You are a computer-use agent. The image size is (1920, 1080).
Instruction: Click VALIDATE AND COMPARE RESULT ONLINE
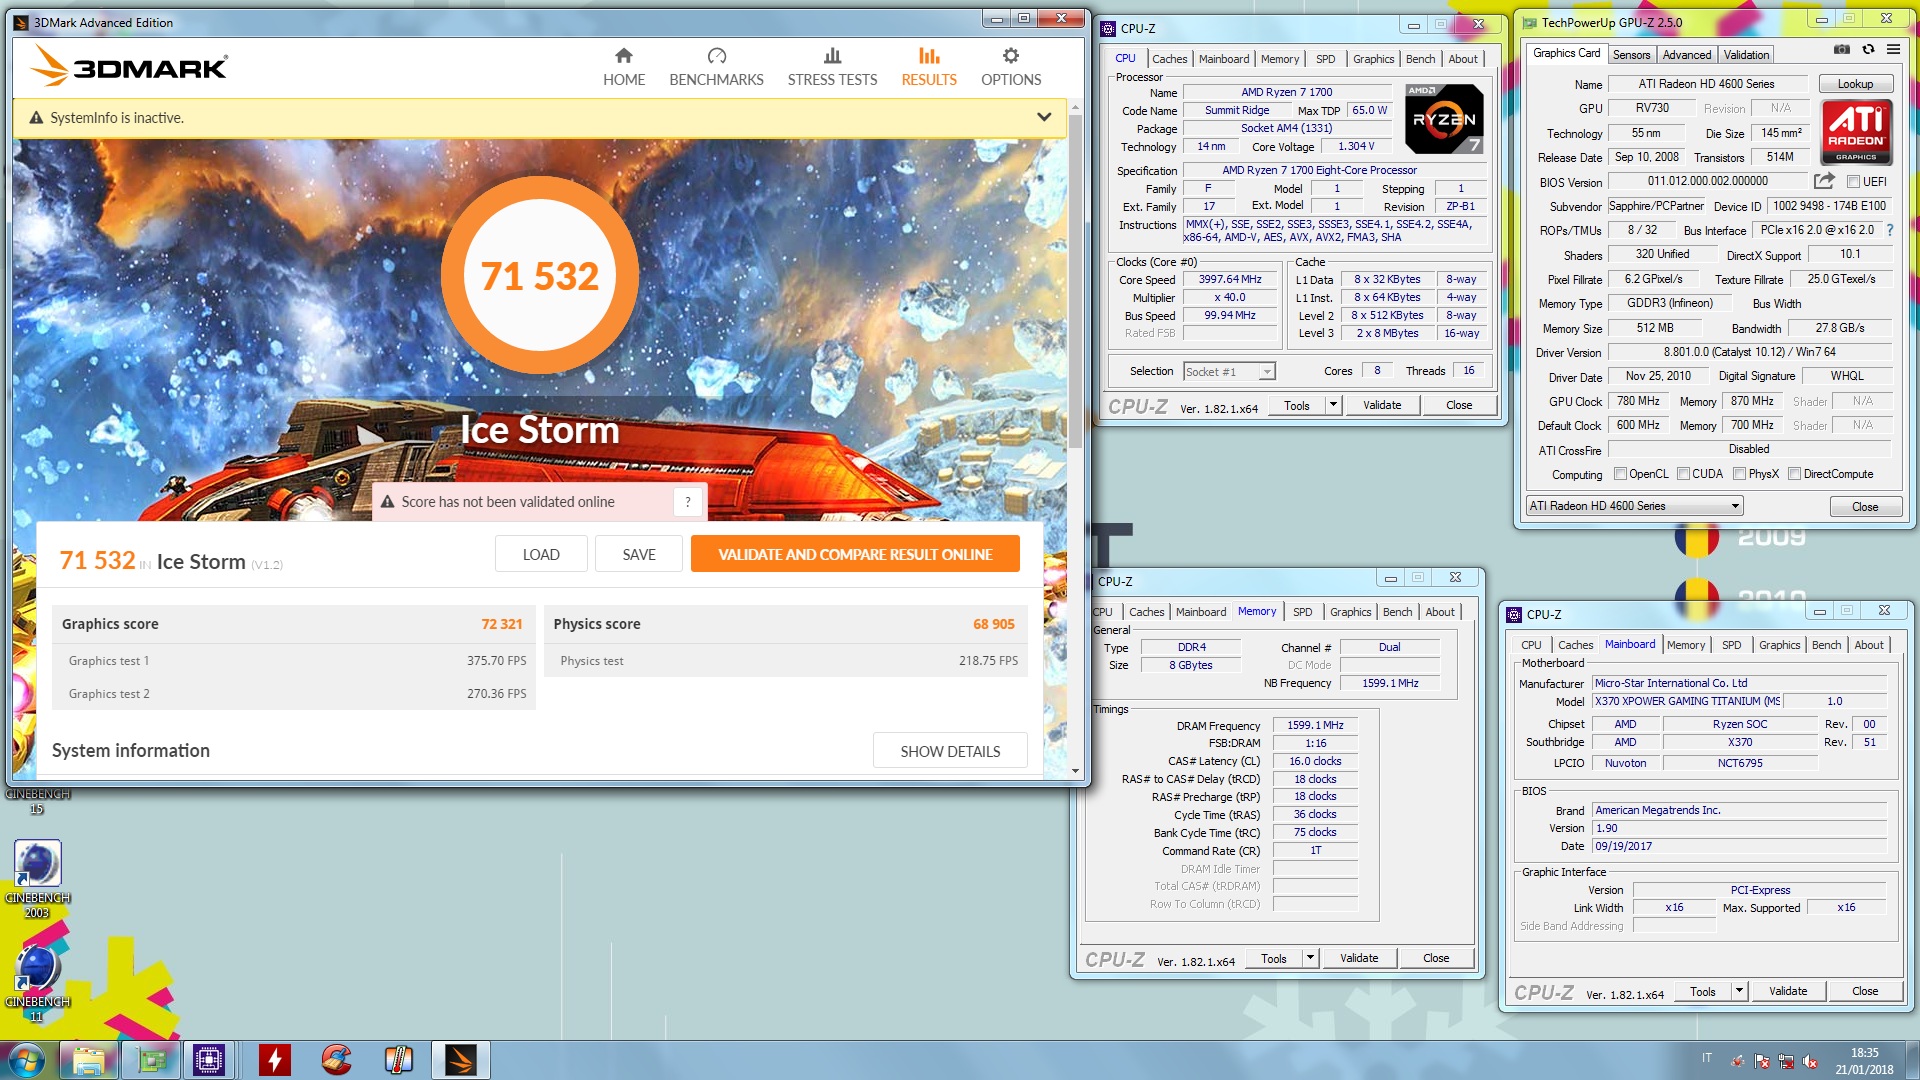[x=855, y=554]
